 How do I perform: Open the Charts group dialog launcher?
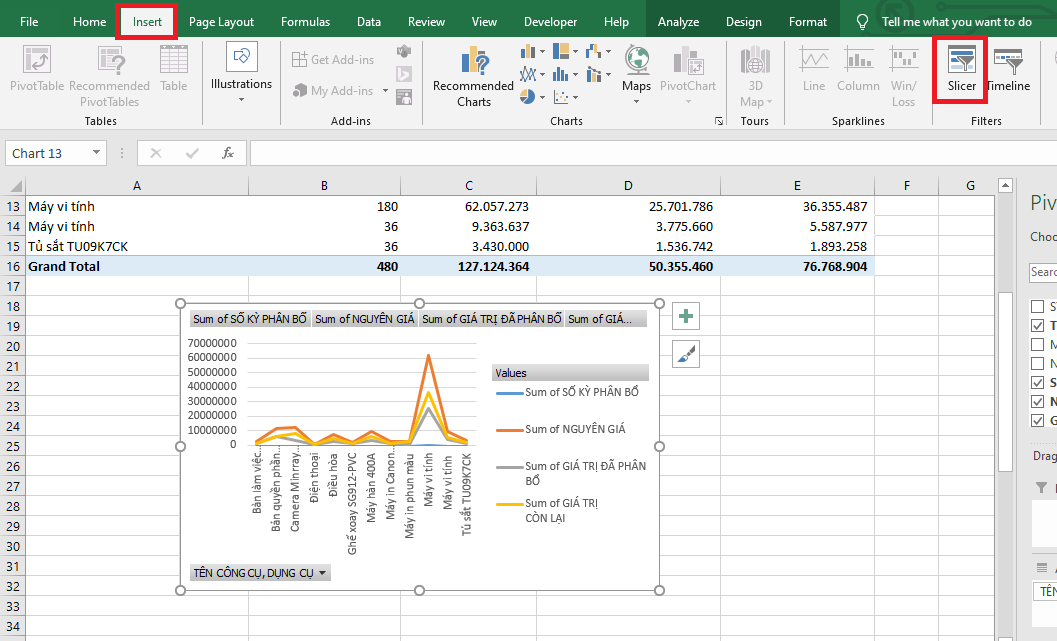718,121
